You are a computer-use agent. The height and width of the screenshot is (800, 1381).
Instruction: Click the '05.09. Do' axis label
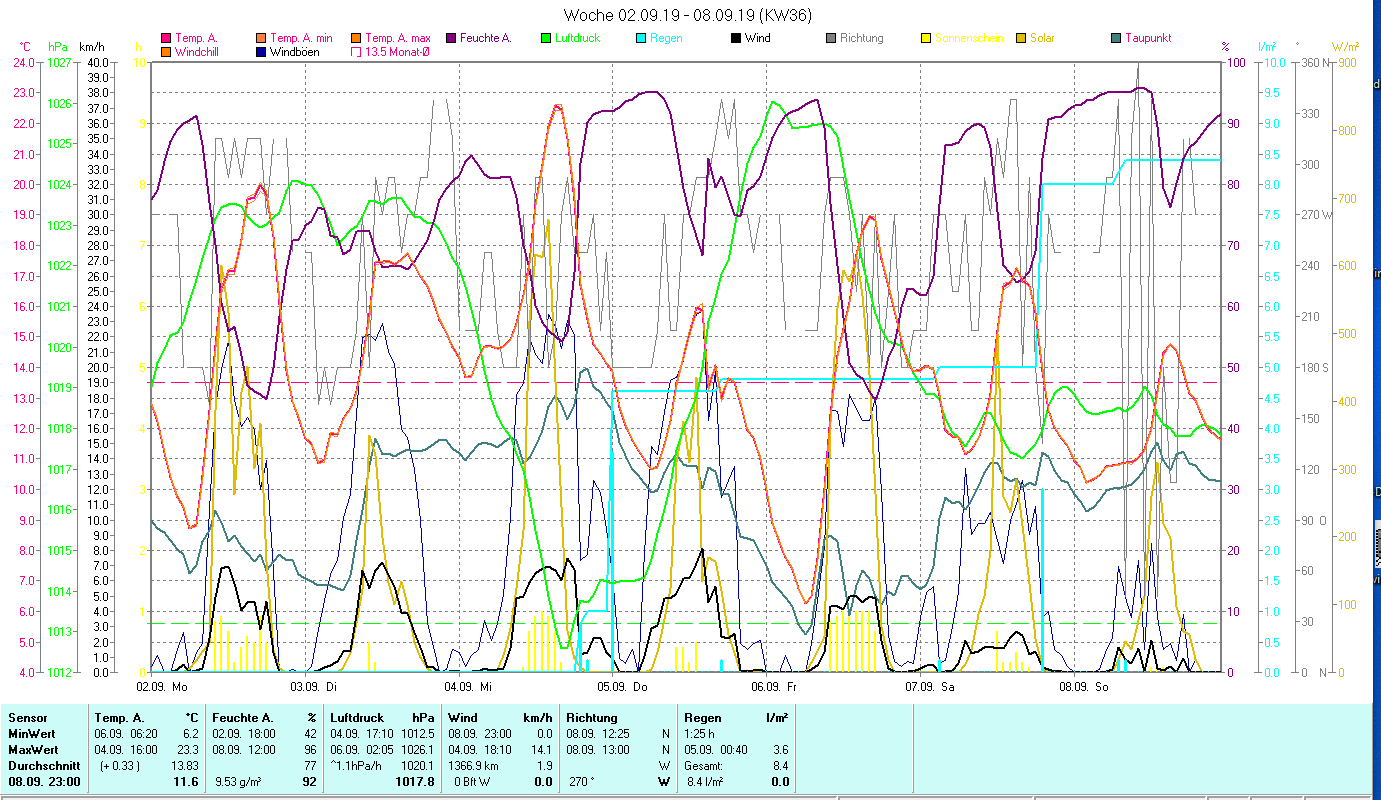(622, 687)
